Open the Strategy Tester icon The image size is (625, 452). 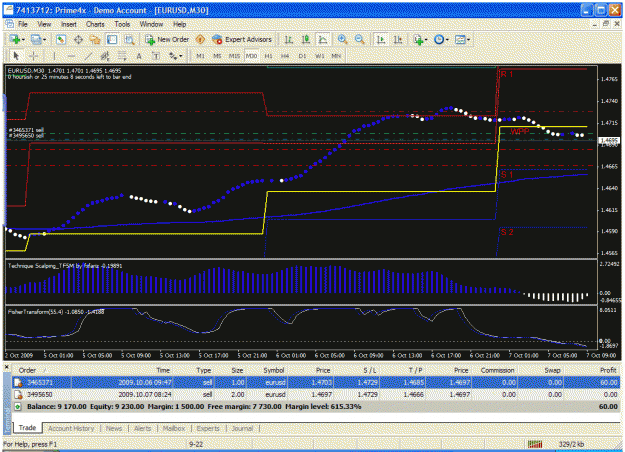pyautogui.click(x=129, y=39)
